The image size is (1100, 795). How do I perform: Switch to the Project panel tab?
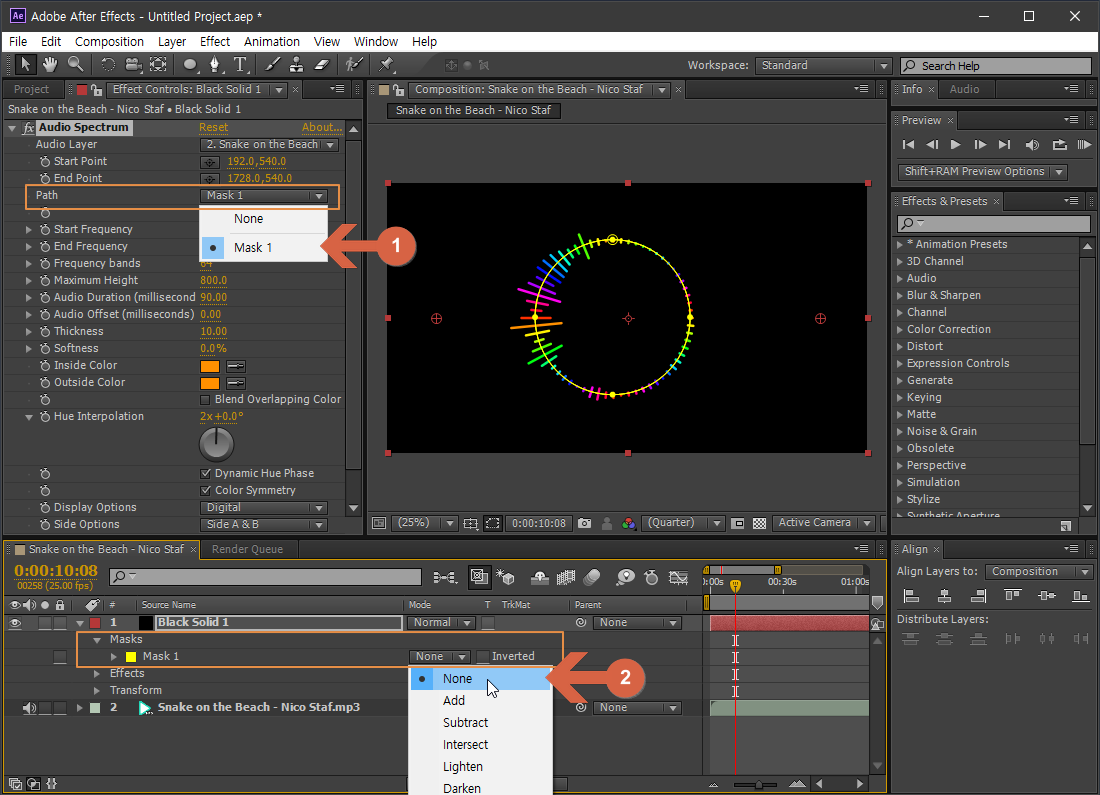(x=32, y=89)
